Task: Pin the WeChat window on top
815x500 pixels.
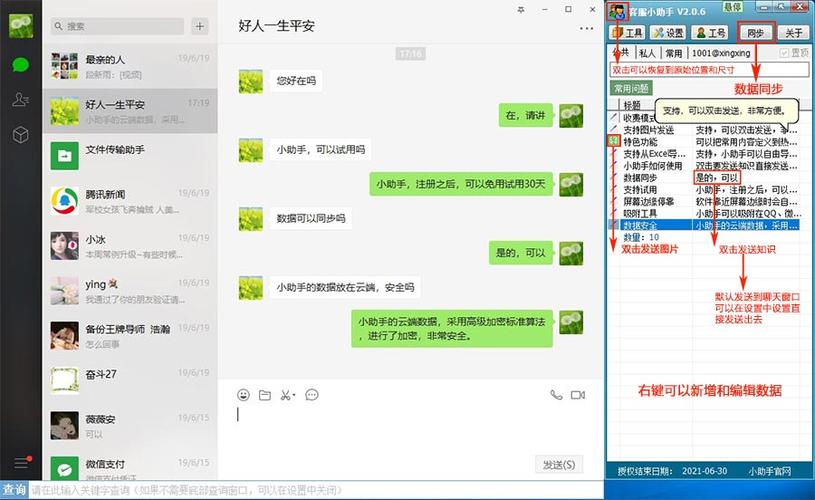Action: click(x=521, y=10)
